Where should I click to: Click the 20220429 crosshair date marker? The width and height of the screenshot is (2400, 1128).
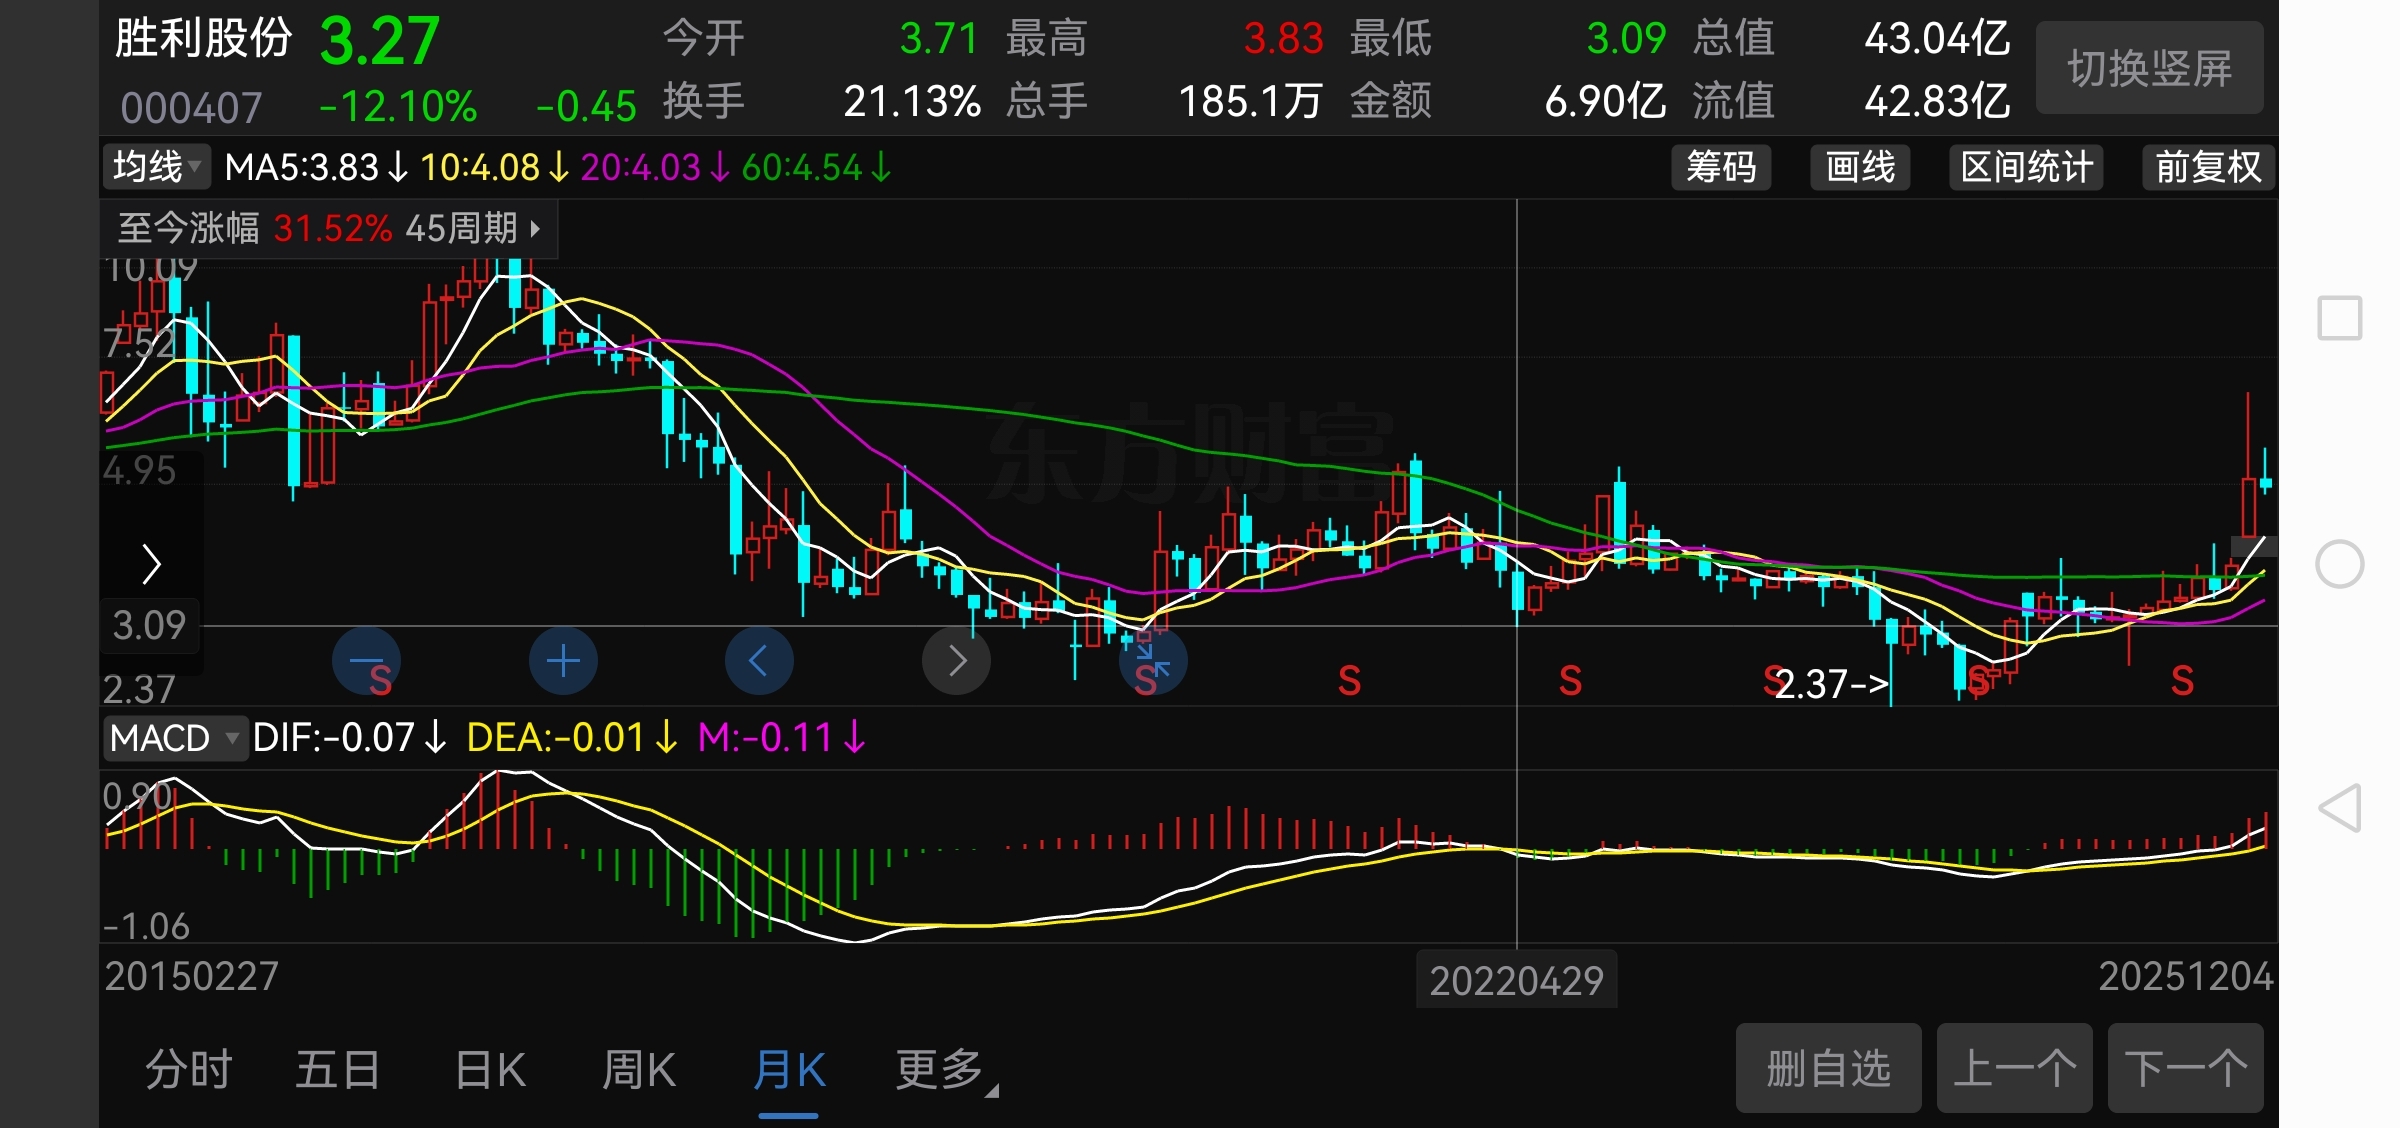(1516, 980)
